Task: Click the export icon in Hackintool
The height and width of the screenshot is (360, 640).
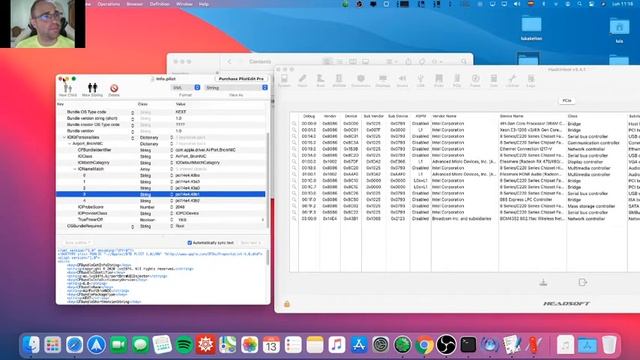Action: click(582, 282)
